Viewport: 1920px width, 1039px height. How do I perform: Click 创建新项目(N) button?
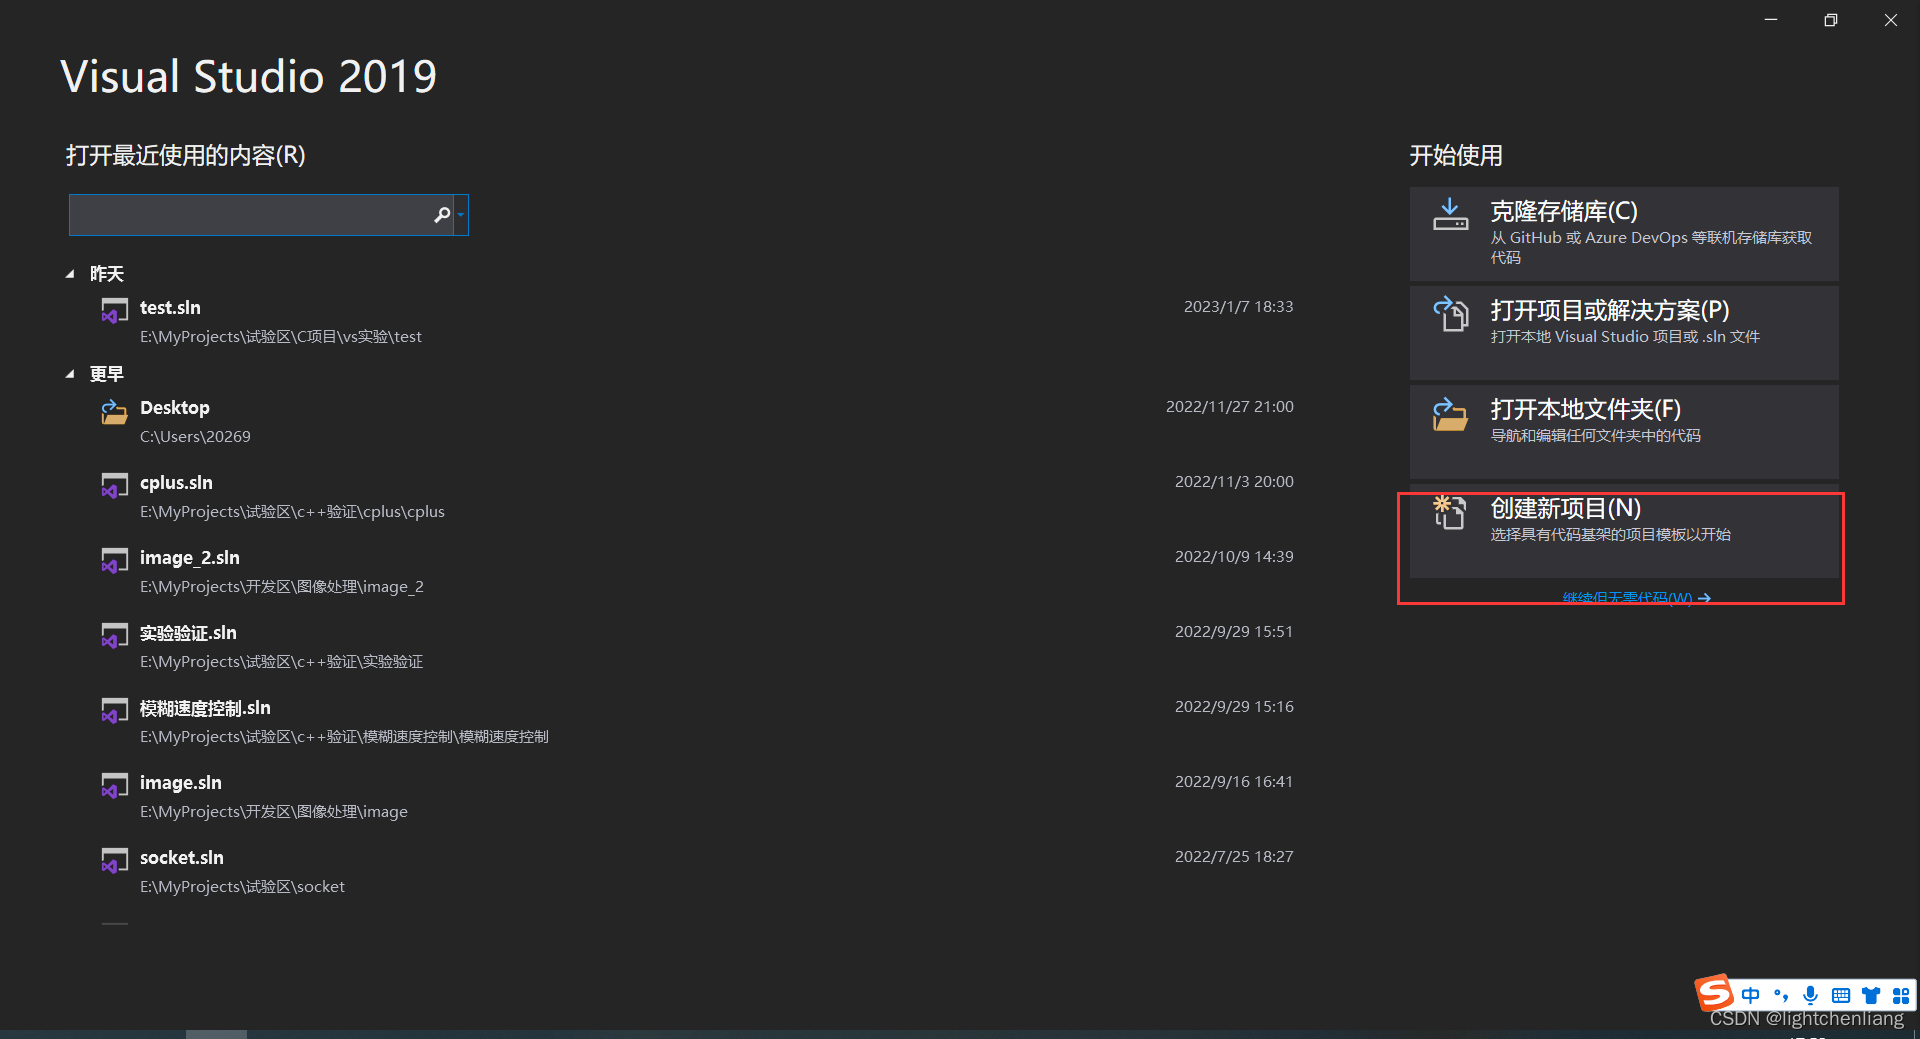pos(1624,531)
